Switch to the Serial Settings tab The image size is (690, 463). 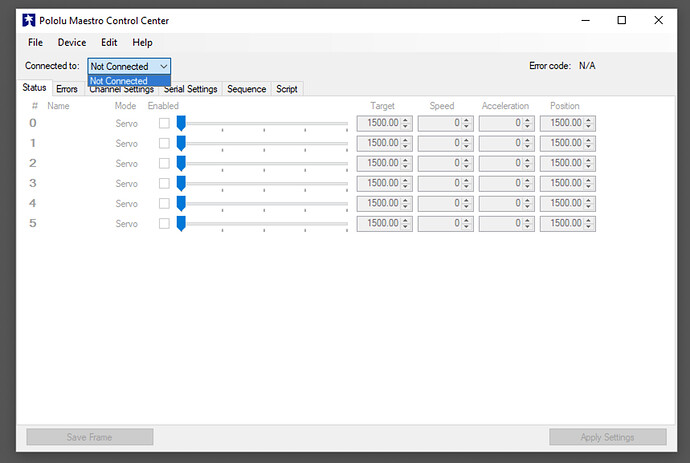(x=190, y=89)
